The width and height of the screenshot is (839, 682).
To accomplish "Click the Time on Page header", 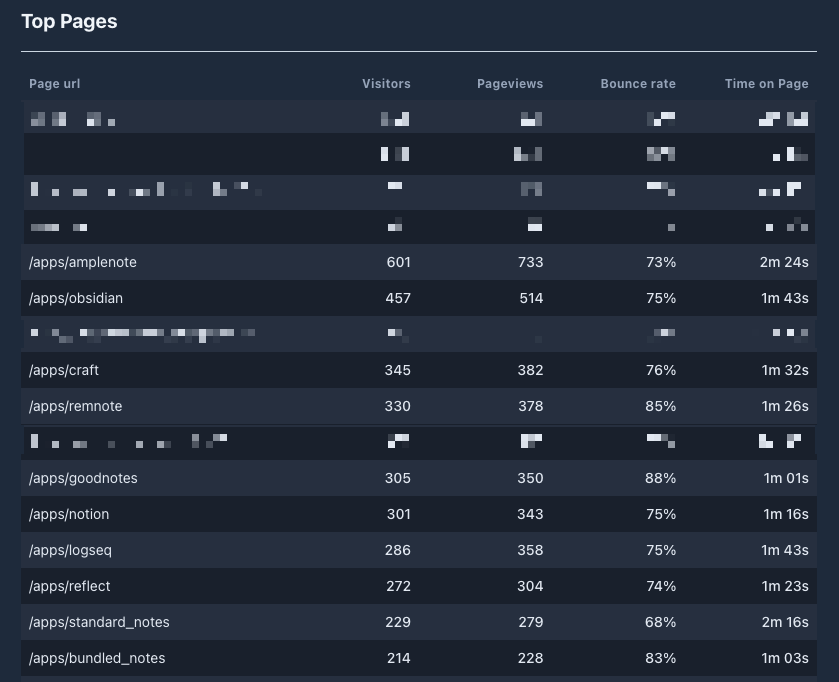I will click(766, 84).
